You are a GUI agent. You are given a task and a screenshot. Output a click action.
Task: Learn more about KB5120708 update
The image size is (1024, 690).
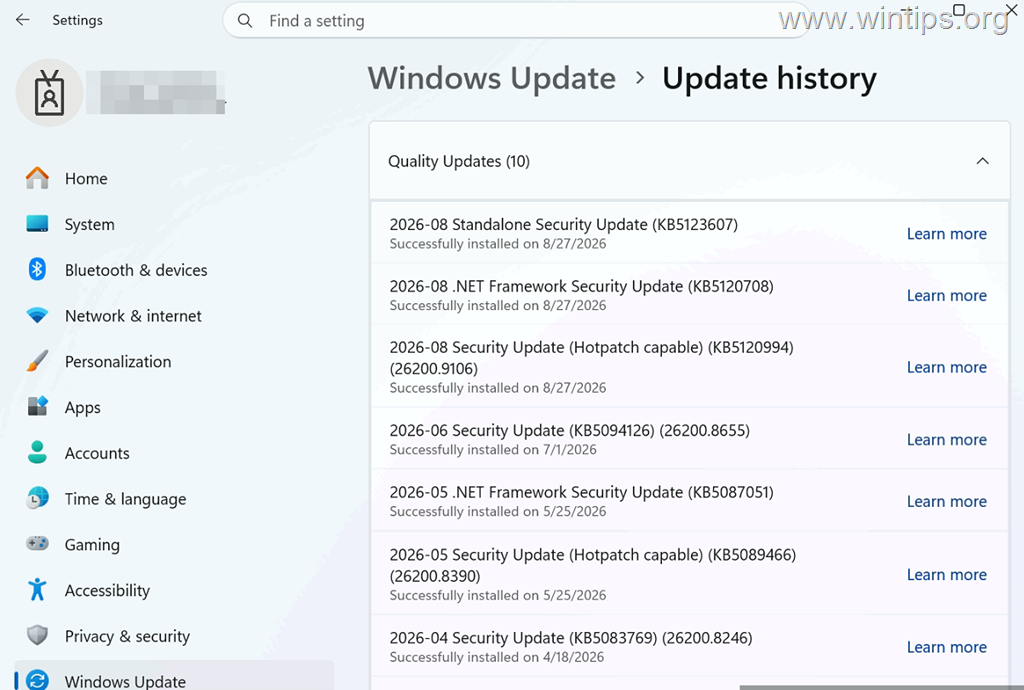[946, 296]
